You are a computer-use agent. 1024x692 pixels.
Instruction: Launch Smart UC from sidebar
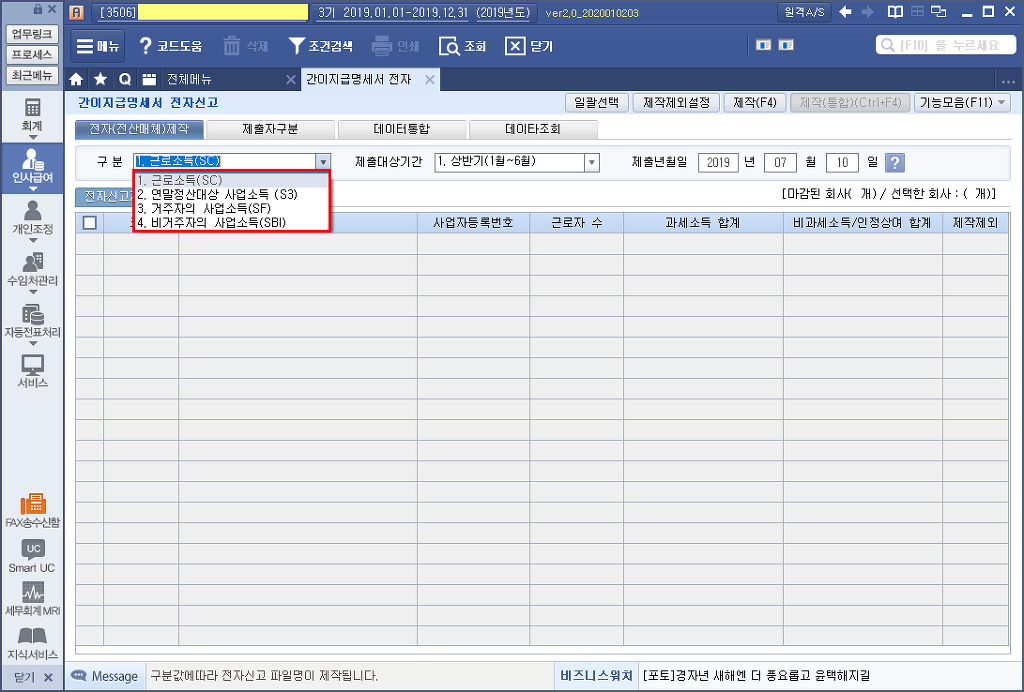click(x=33, y=555)
